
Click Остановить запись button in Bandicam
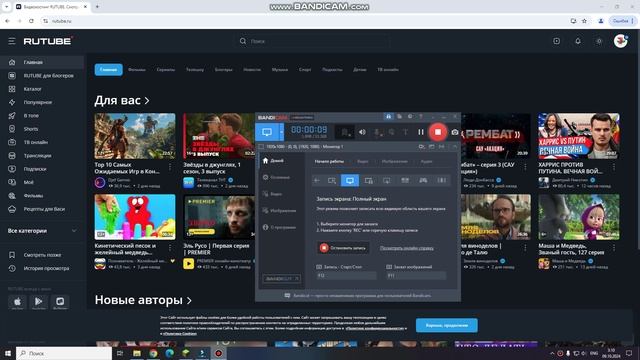(x=343, y=248)
